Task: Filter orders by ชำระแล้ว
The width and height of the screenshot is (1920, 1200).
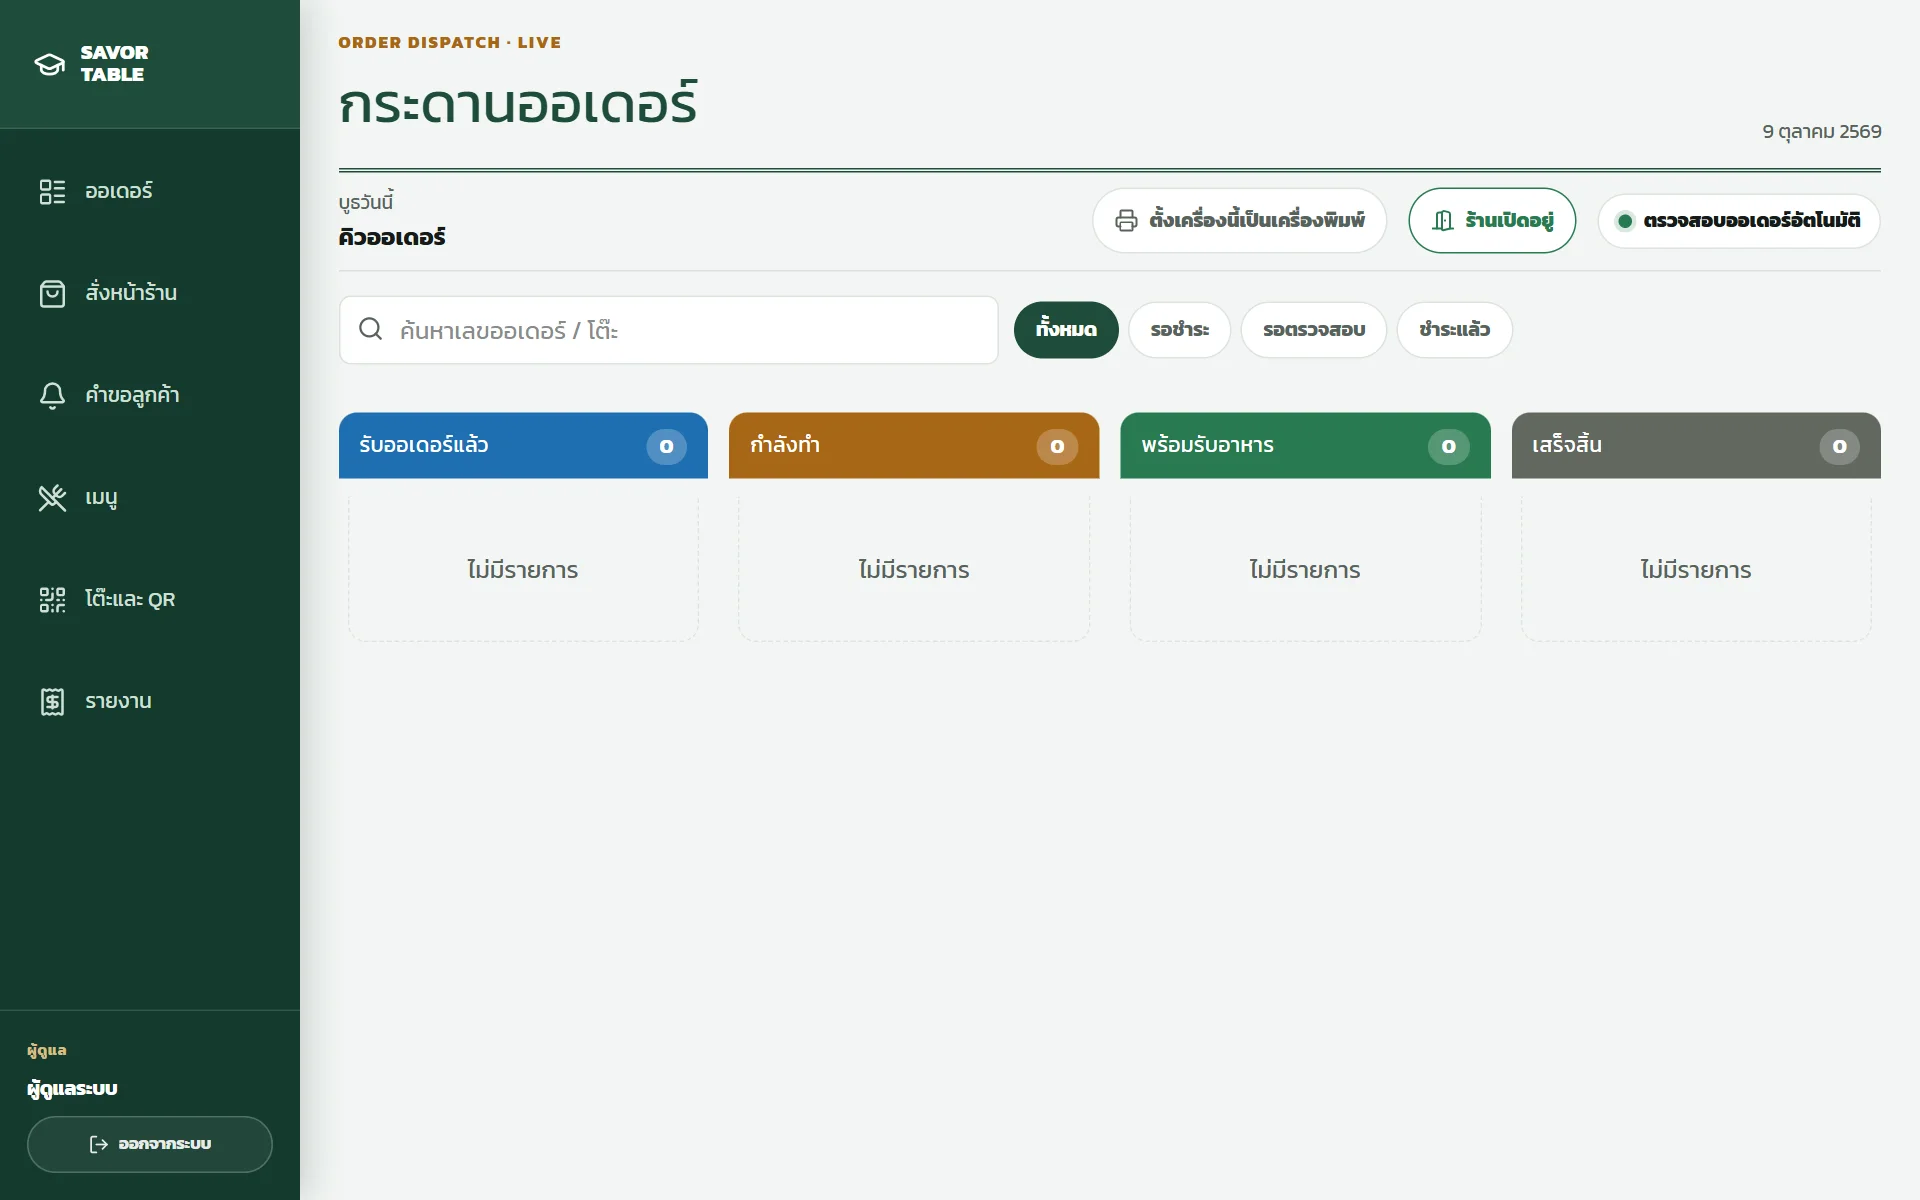Action: tap(1454, 329)
